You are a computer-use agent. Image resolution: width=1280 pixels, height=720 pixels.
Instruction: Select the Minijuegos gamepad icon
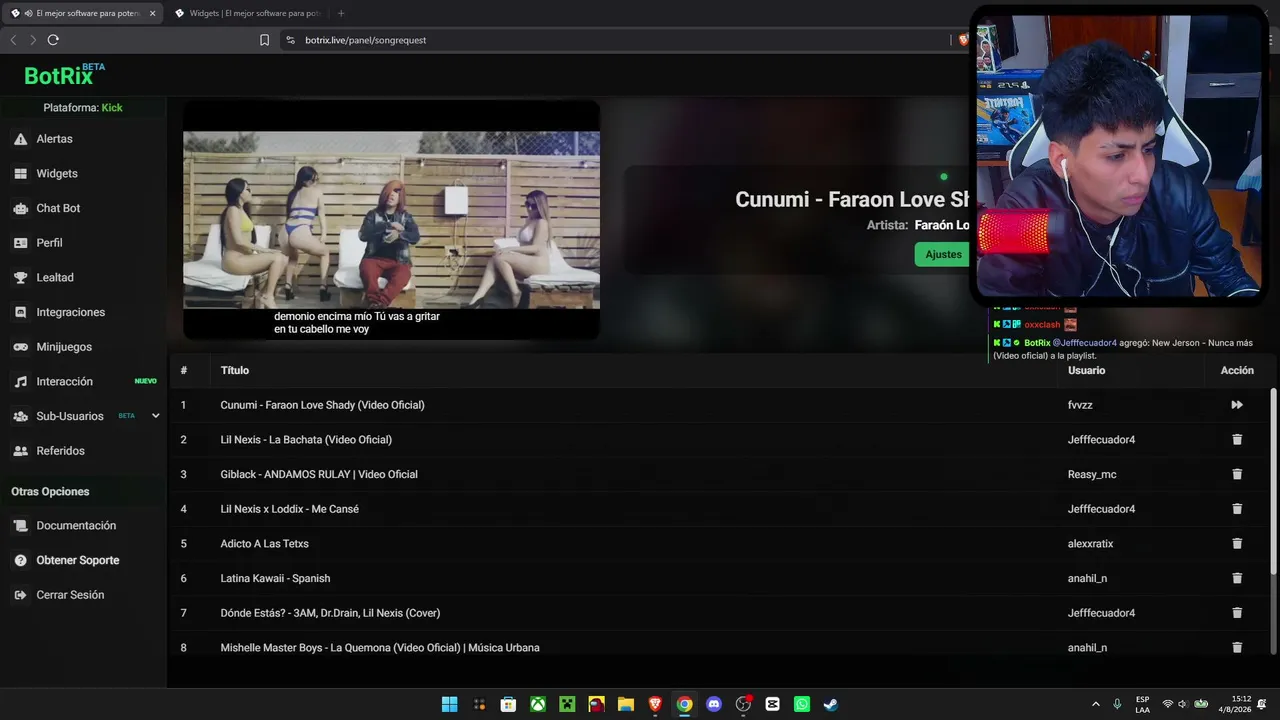pyautogui.click(x=20, y=347)
